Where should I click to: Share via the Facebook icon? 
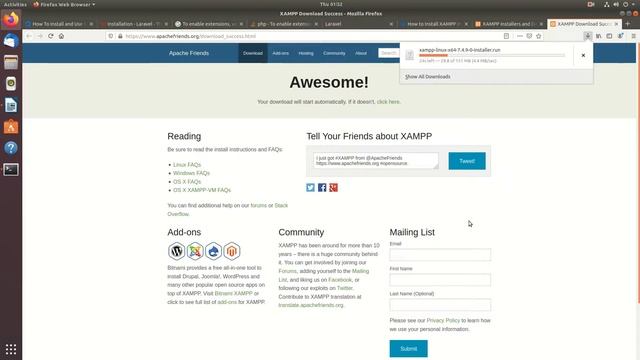pos(322,187)
